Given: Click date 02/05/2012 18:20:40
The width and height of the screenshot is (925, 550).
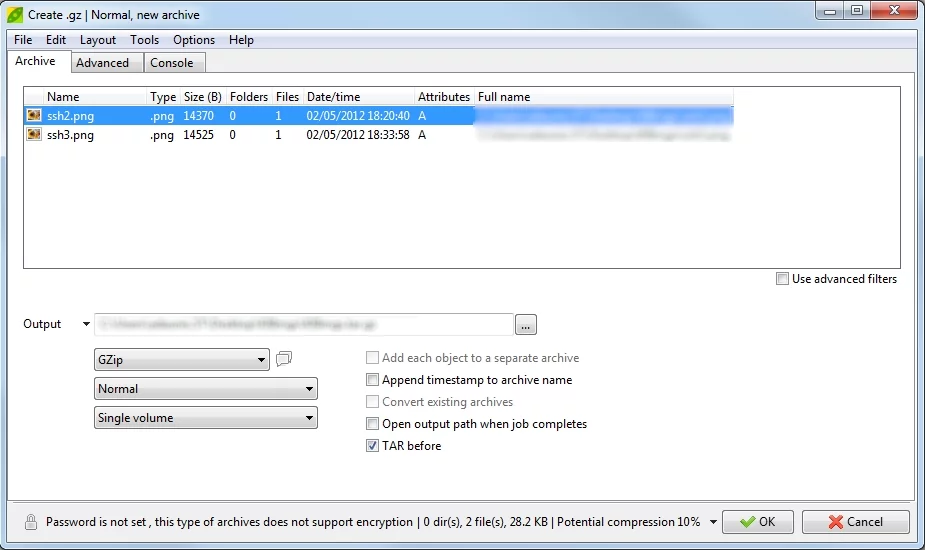Looking at the screenshot, I should point(357,116).
